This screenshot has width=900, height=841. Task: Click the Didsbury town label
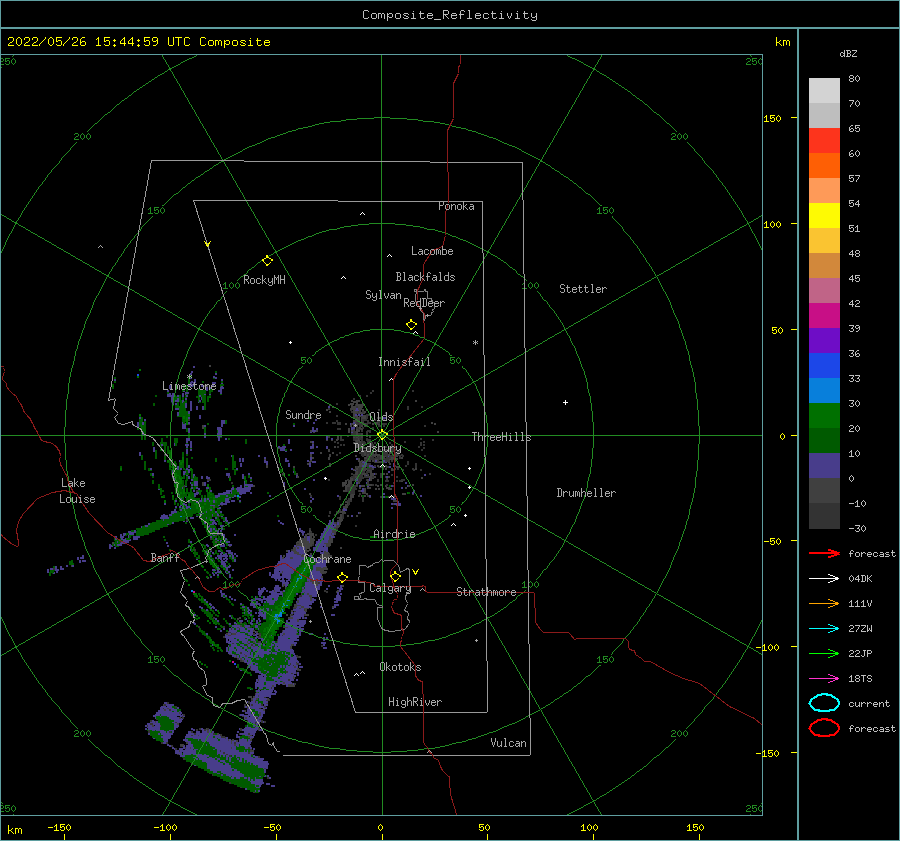click(x=378, y=448)
